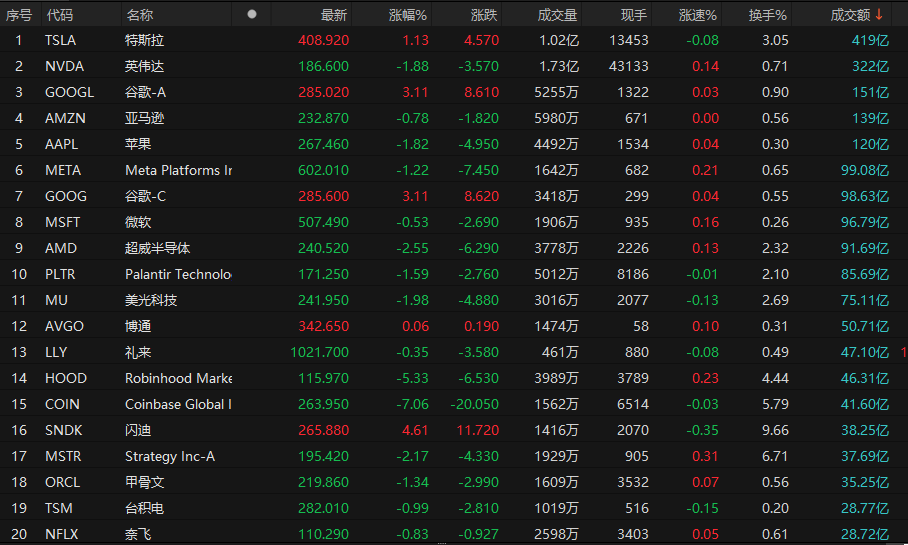Sort by the 涨跌 column header

(484, 15)
